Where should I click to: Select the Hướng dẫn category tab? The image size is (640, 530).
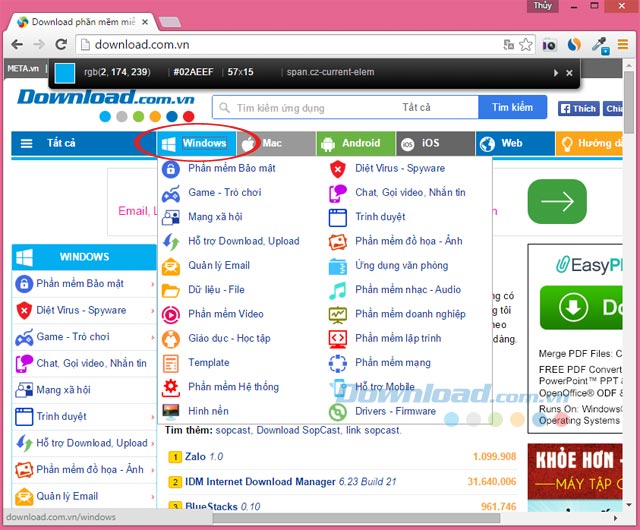tap(589, 143)
